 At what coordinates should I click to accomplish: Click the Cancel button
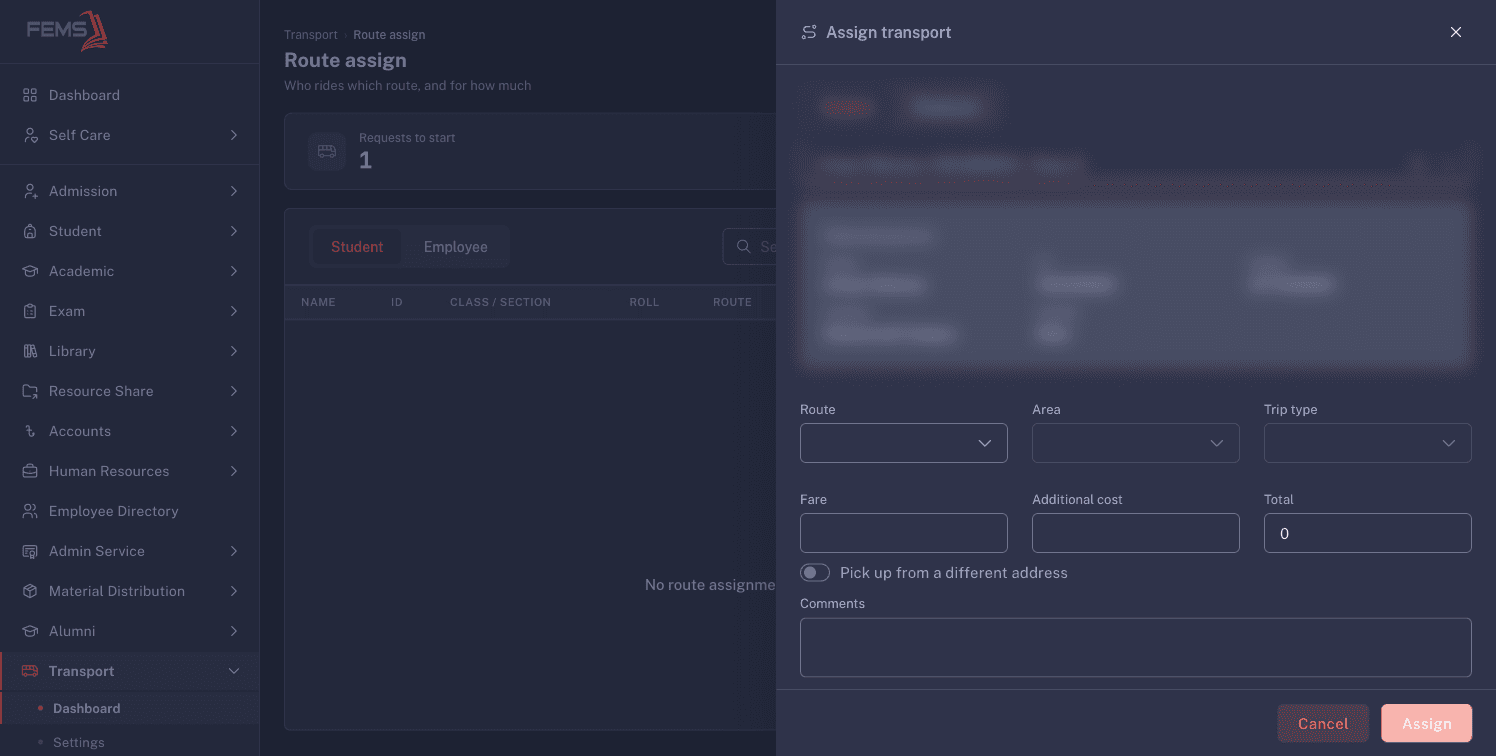click(1323, 724)
